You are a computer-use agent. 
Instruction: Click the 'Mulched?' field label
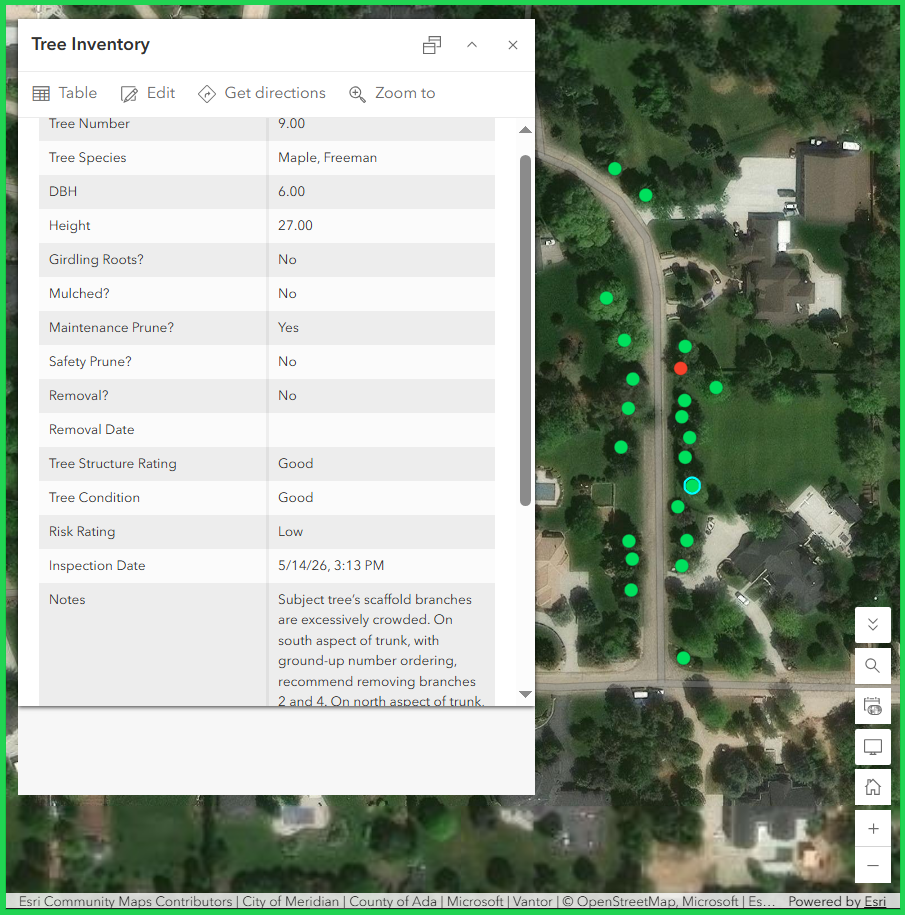click(79, 294)
